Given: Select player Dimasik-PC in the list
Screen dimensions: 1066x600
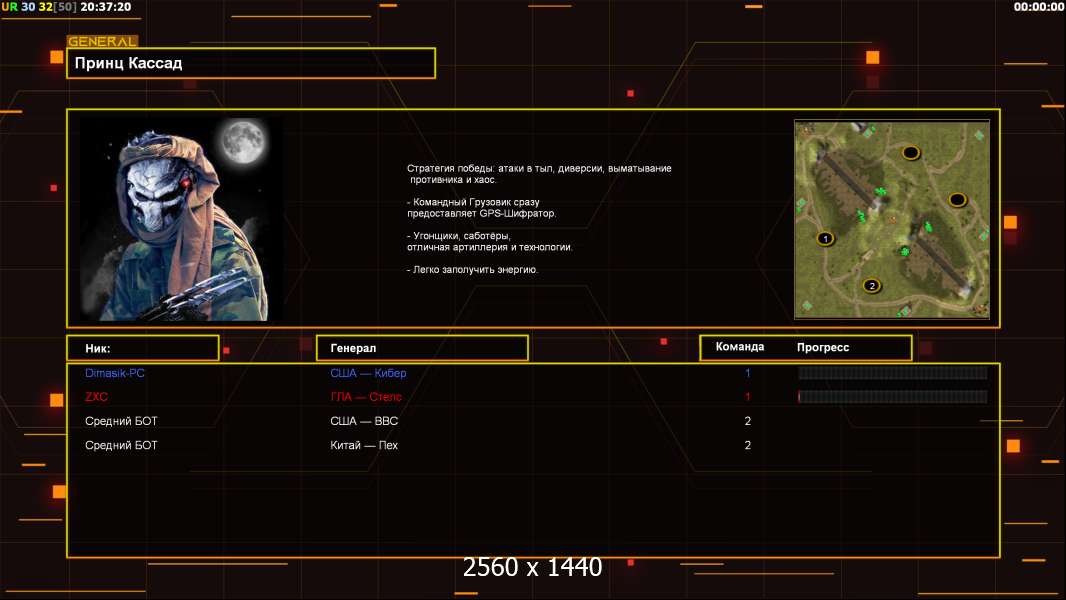Looking at the screenshot, I should (115, 373).
